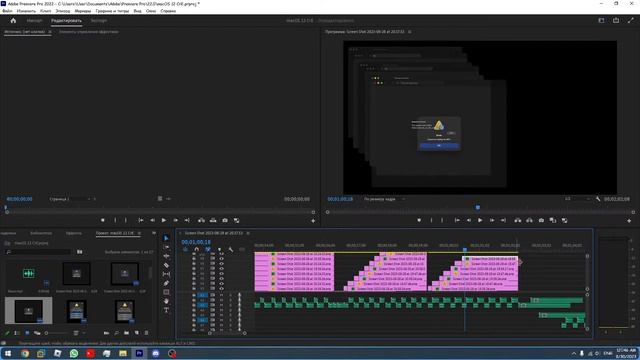The image size is (640, 360).
Task: Go to the Home screen icon
Action: (x=13, y=20)
